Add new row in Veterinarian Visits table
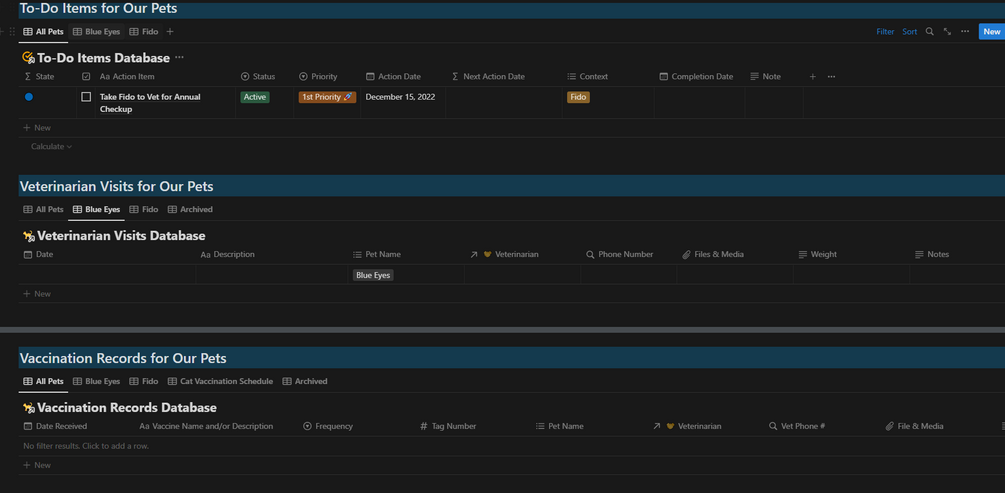1005x493 pixels. 37,294
